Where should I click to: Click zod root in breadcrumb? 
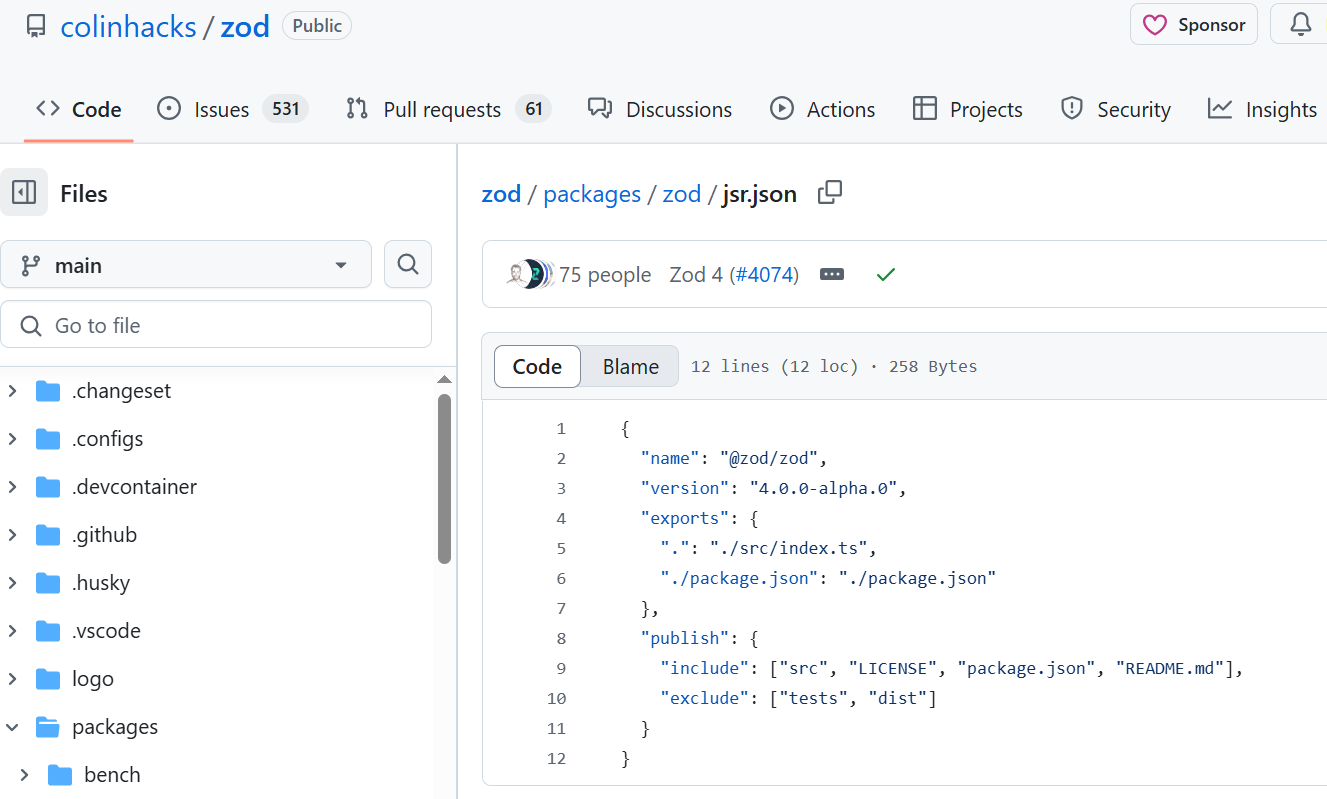coord(501,193)
